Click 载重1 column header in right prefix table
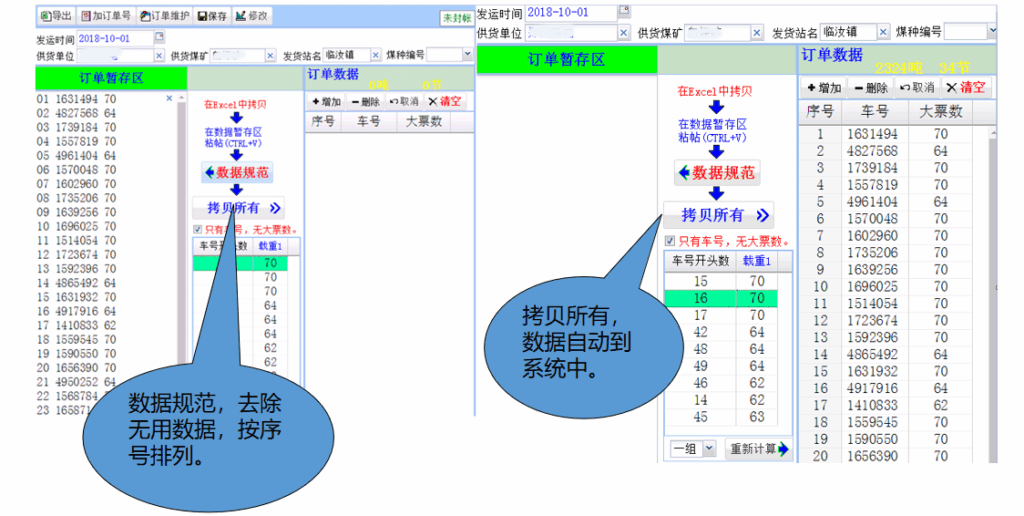 click(x=756, y=260)
